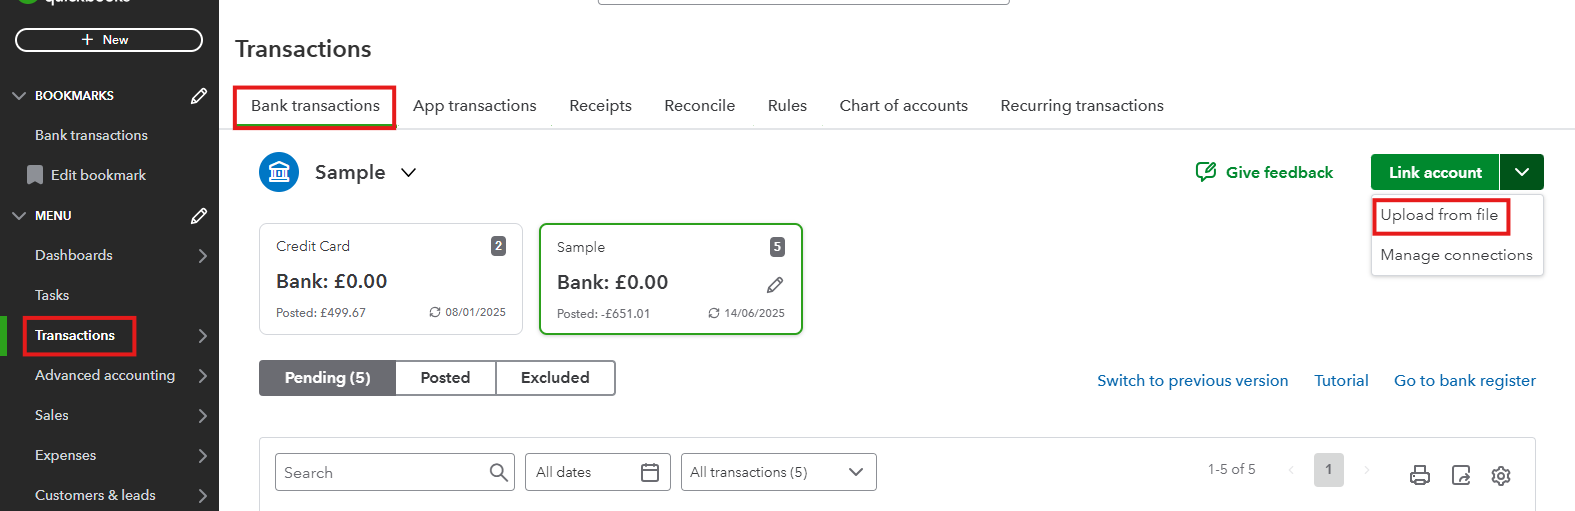This screenshot has height=511, width=1575.
Task: Open the Go to bank register link
Action: (x=1464, y=381)
